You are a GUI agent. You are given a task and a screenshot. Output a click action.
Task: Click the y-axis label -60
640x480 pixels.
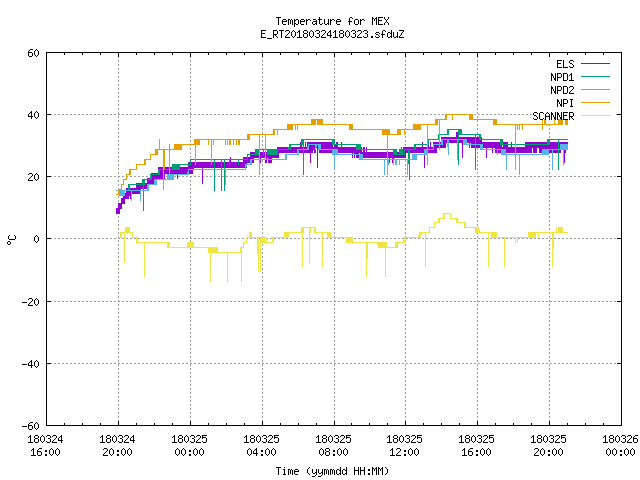coord(31,426)
